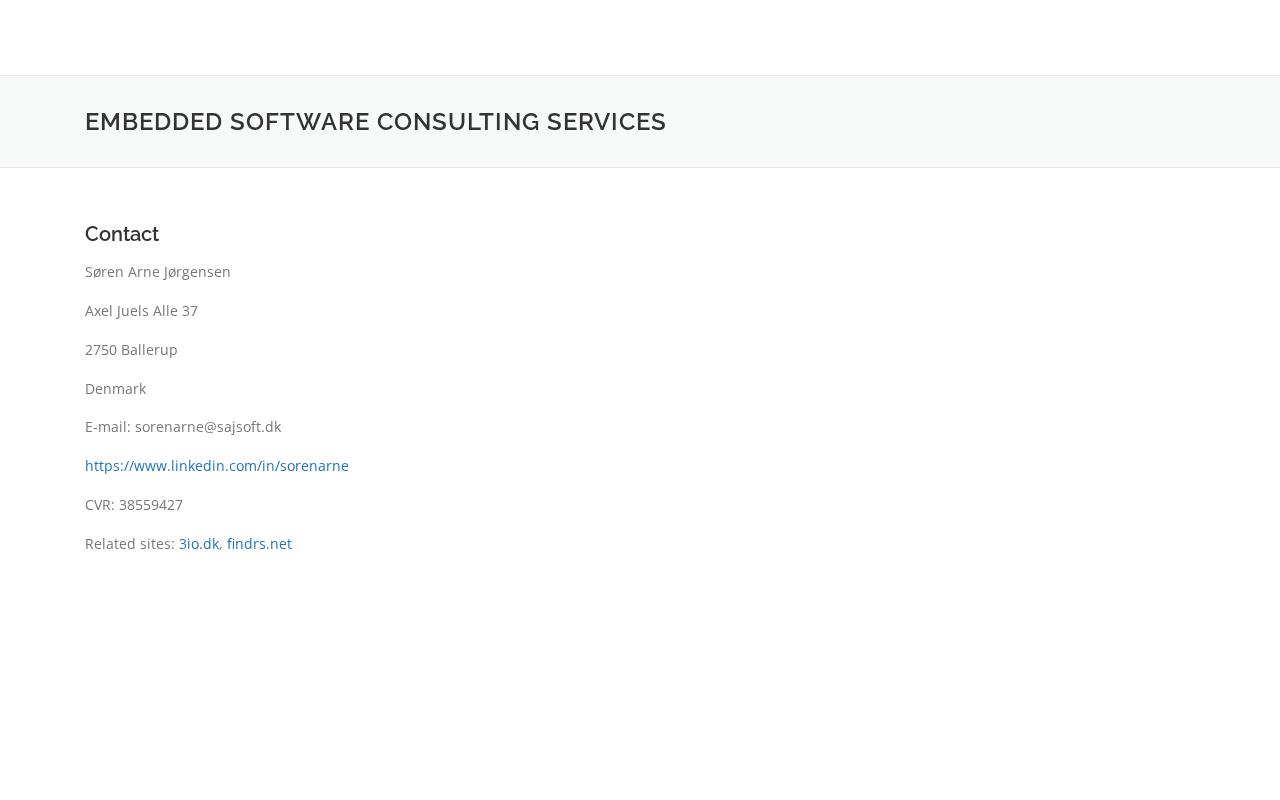Click the sorenarne@sajsoft.dk email address
Screen dimensions: 1280x800
[208, 427]
